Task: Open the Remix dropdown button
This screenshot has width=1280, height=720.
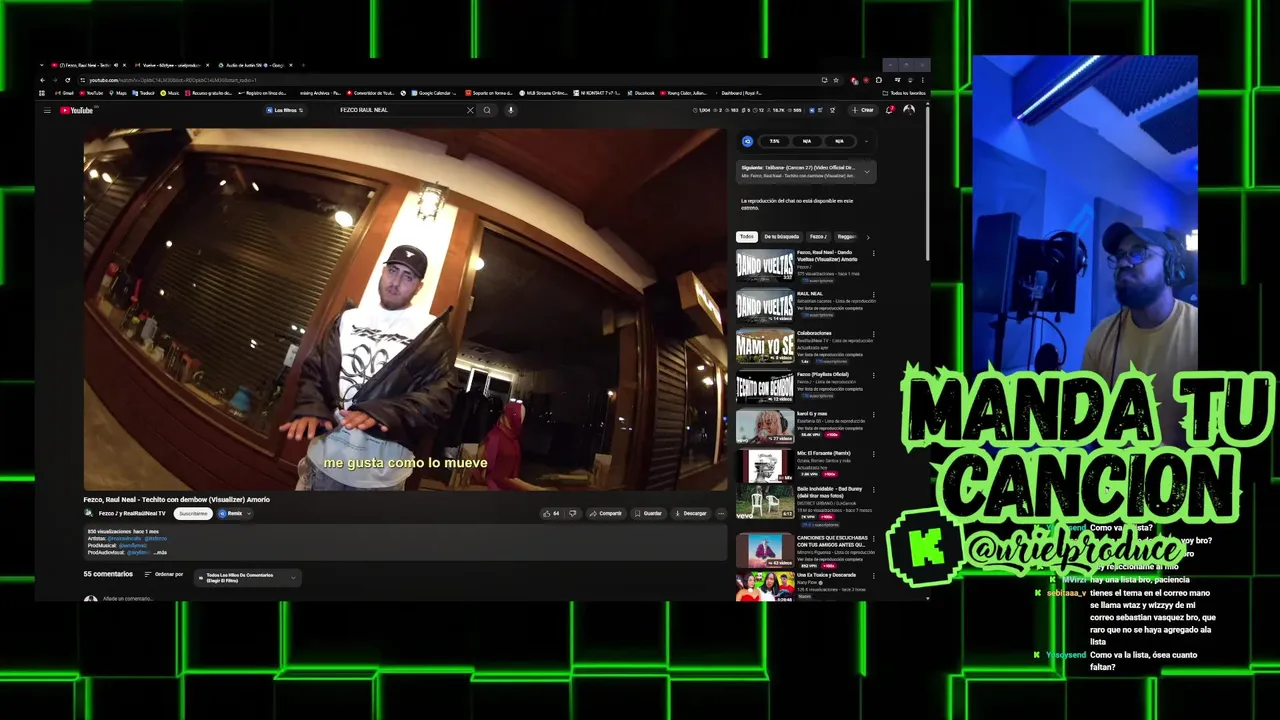Action: pyautogui.click(x=234, y=513)
